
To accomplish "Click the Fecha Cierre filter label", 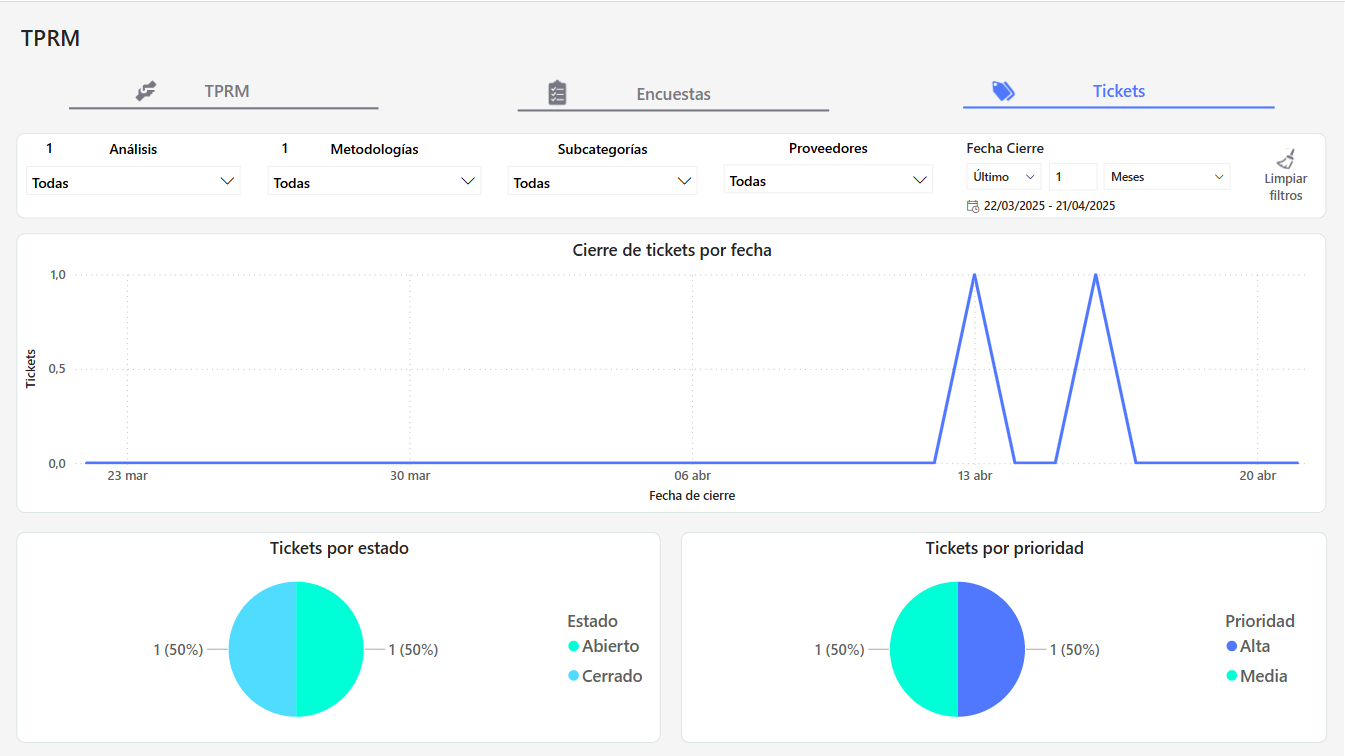I will pyautogui.click(x=1005, y=148).
